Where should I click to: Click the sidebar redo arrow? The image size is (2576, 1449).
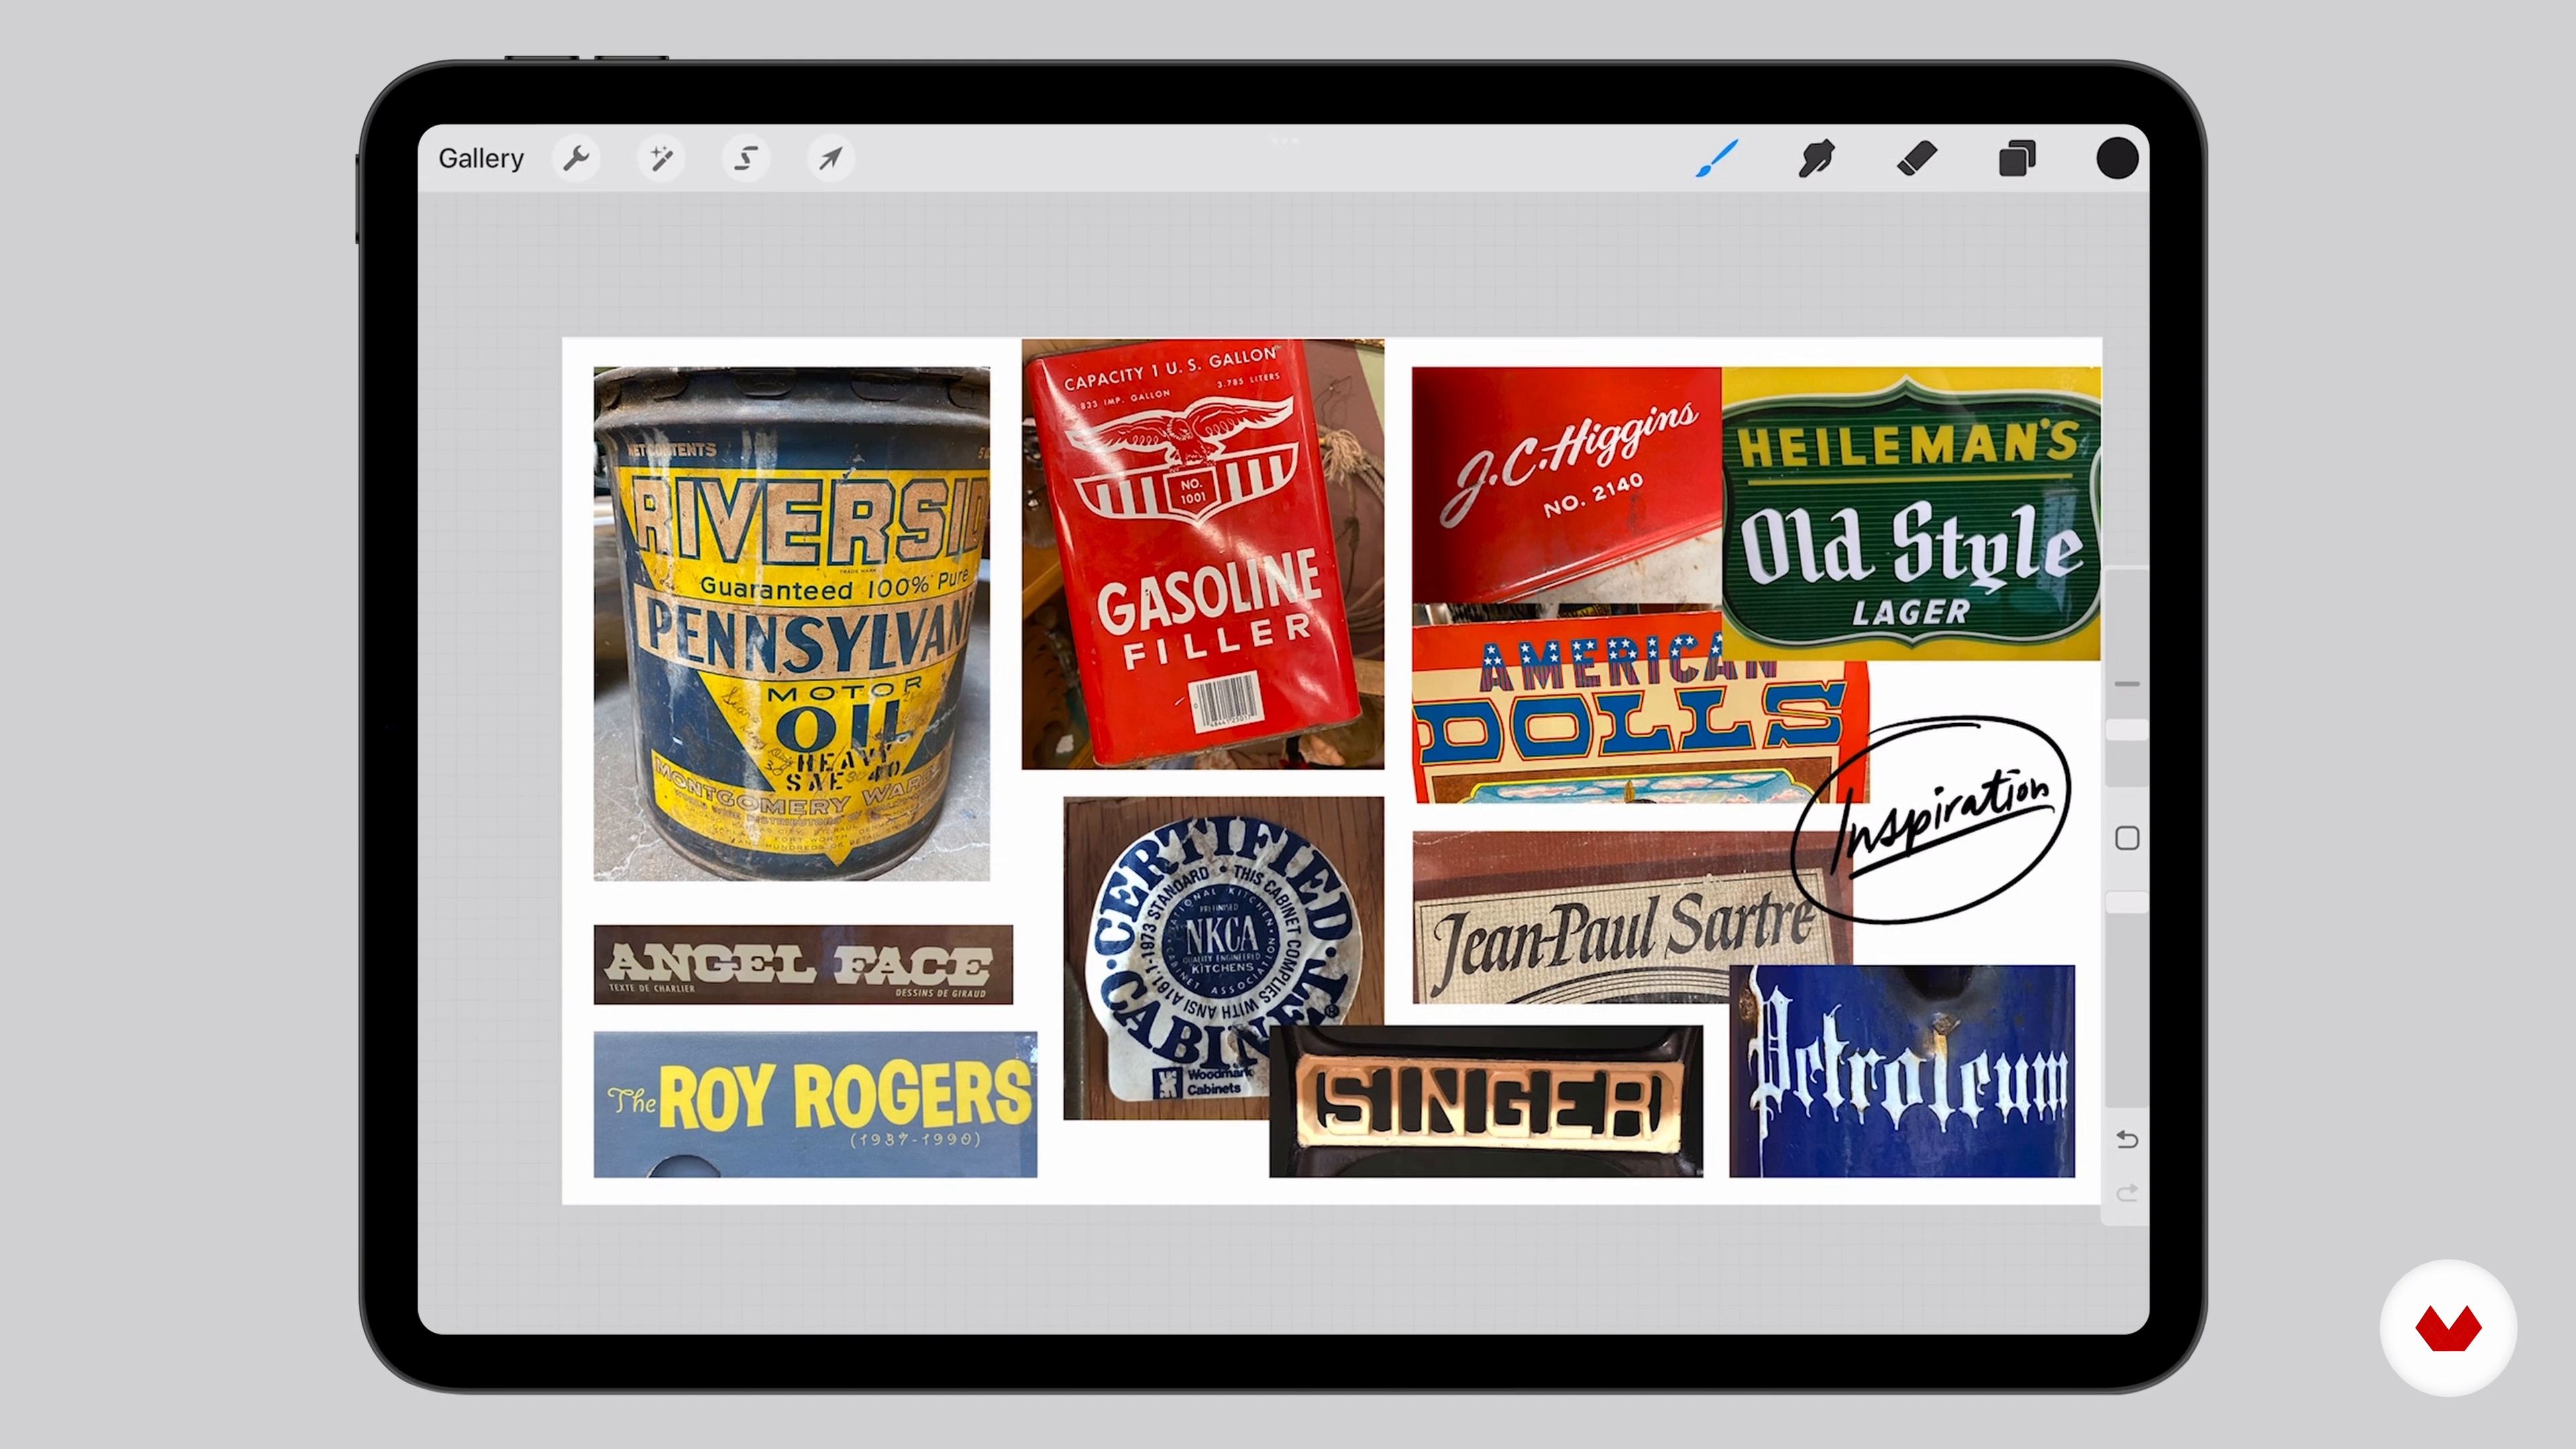click(x=2127, y=1193)
